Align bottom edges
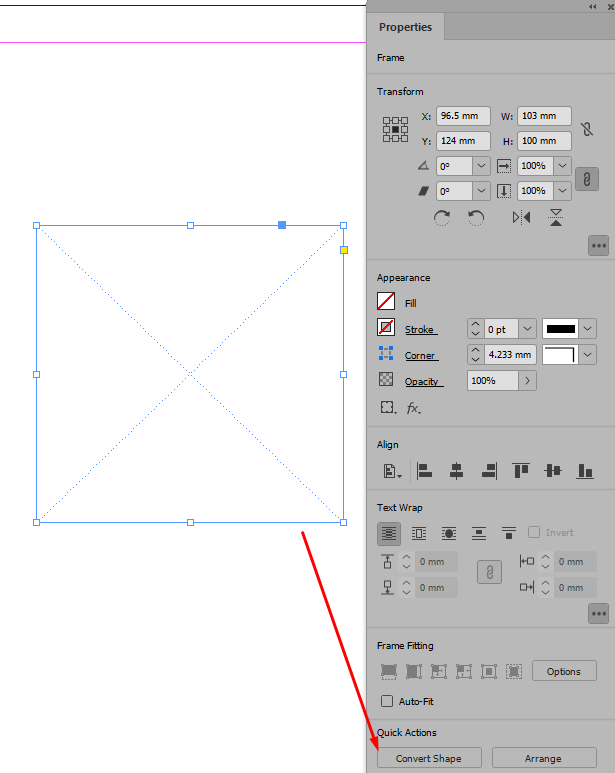The height and width of the screenshot is (773, 615). point(585,471)
